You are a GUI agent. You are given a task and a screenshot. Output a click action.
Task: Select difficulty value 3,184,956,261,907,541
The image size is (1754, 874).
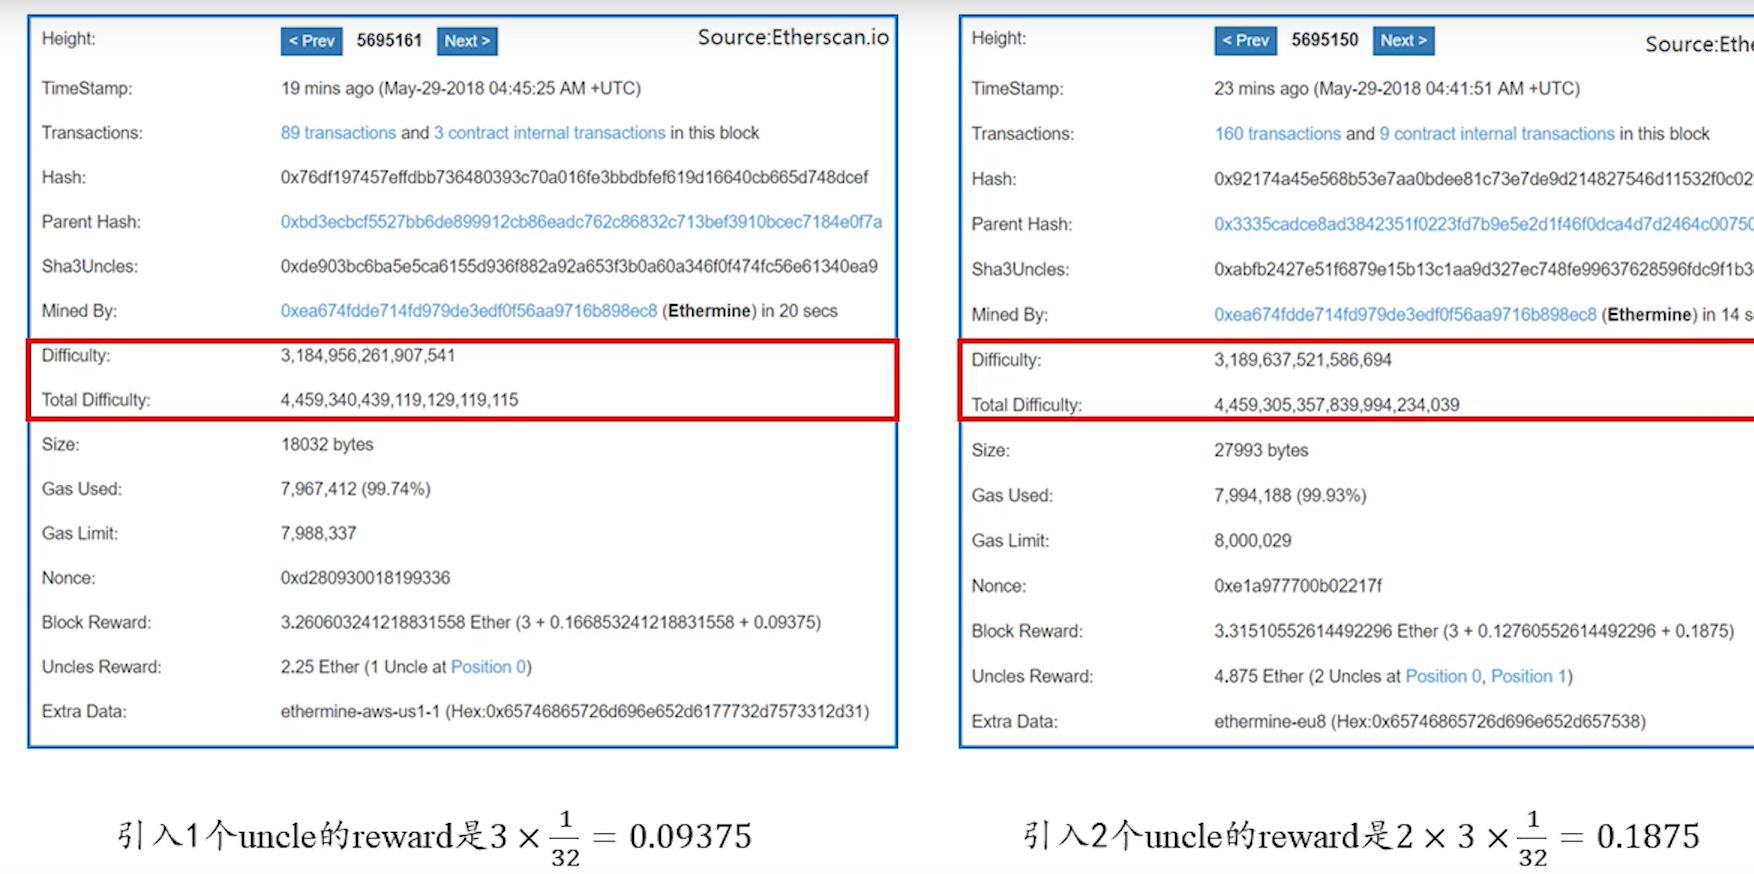368,356
